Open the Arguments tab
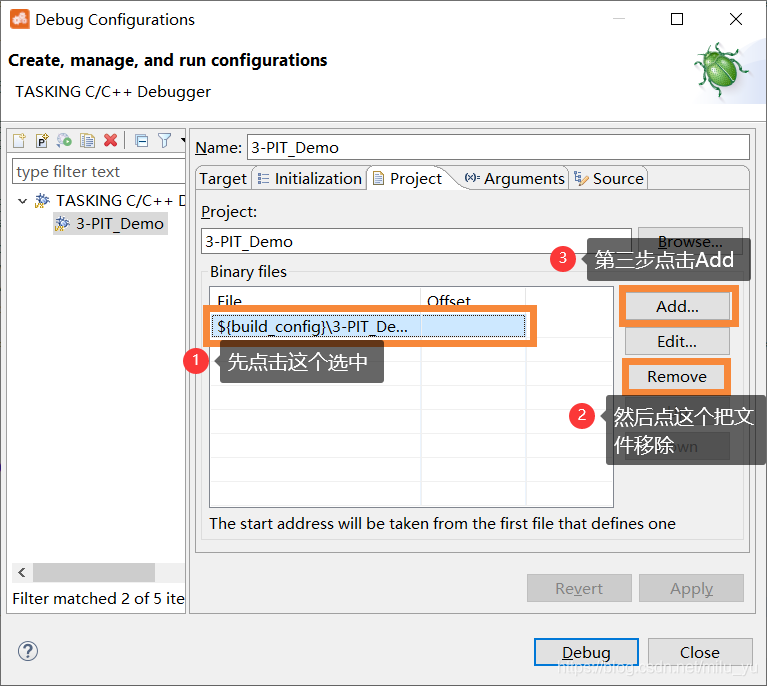The height and width of the screenshot is (686, 767). pos(515,179)
